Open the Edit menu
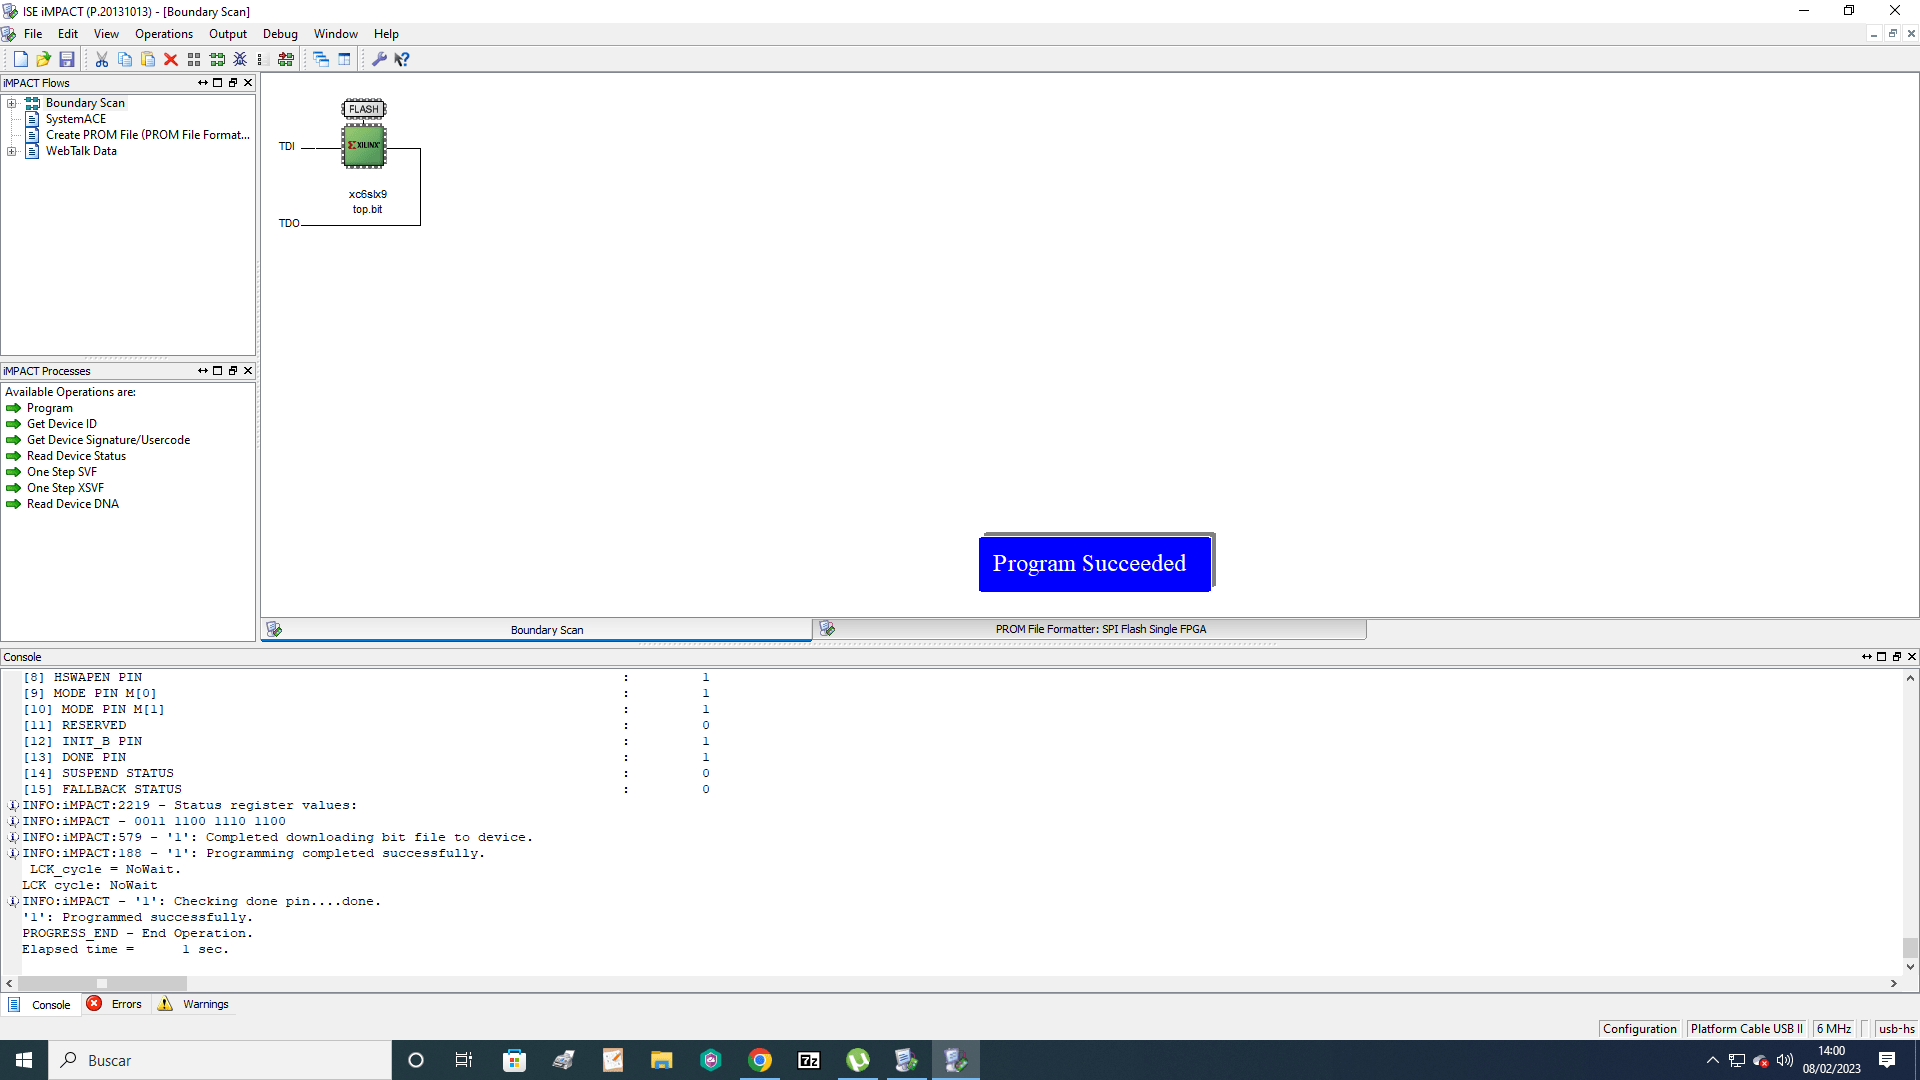1920x1080 pixels. tap(68, 34)
